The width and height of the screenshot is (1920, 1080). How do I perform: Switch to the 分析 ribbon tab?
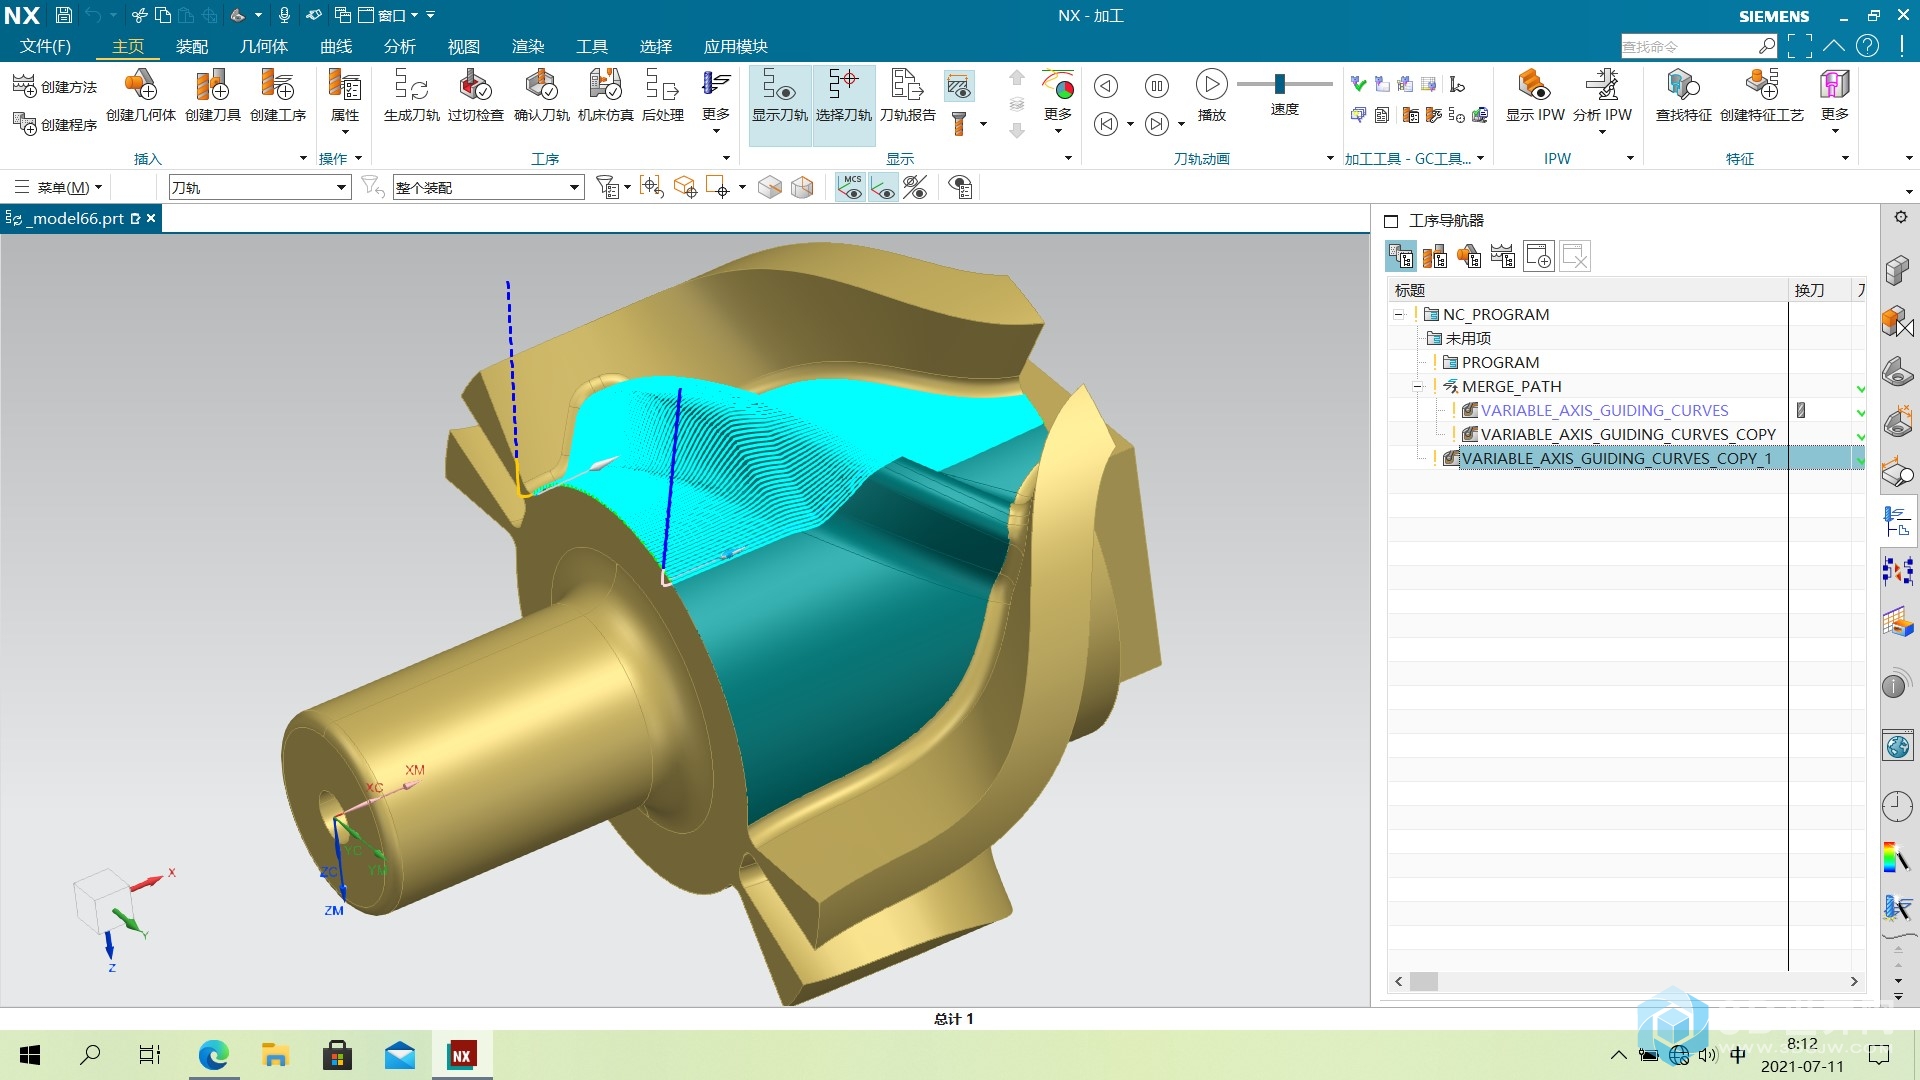pos(400,46)
